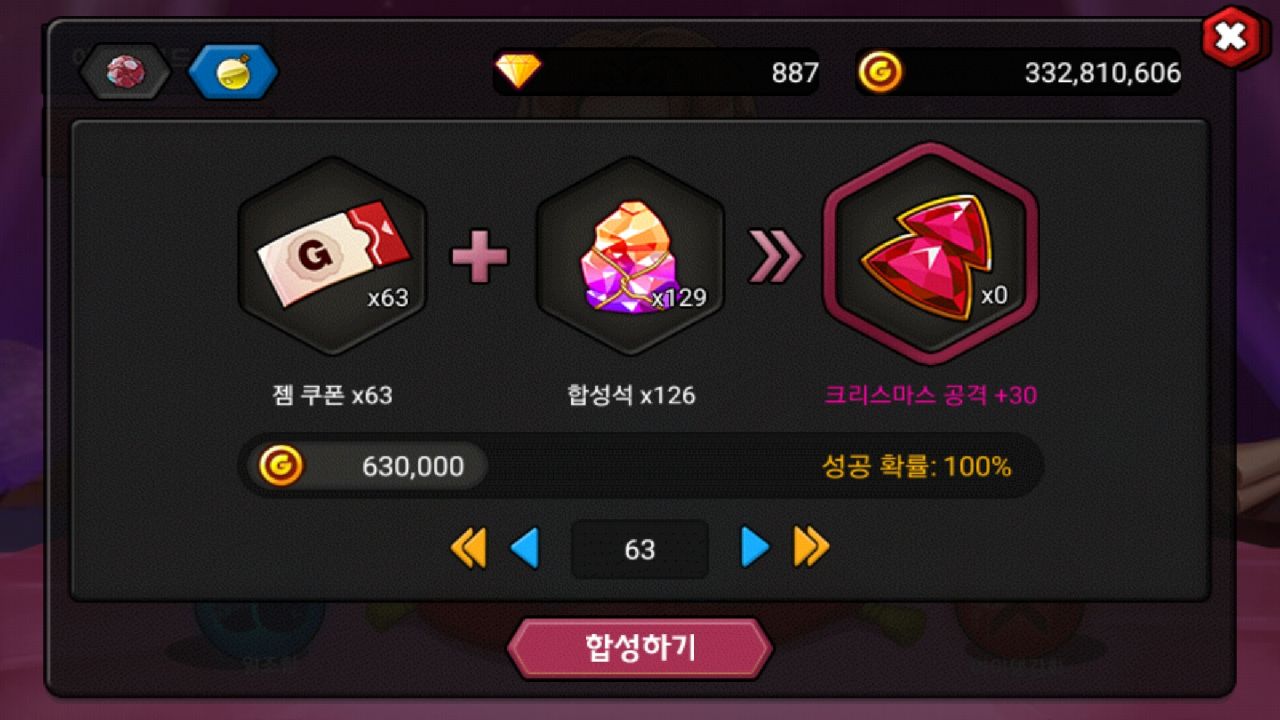1280x720 pixels.
Task: Tap the pink plus sign between ingredients
Action: [480, 257]
